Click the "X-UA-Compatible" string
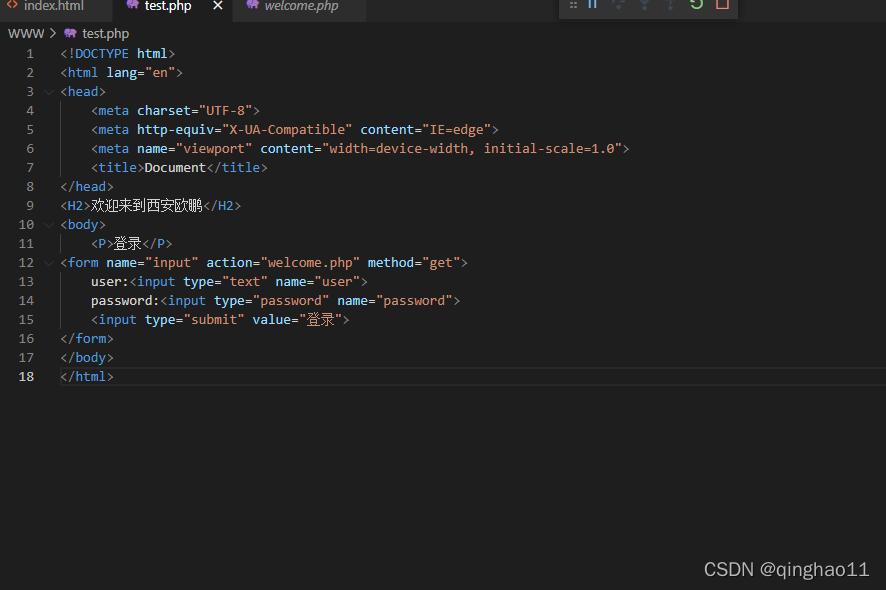 [287, 130]
